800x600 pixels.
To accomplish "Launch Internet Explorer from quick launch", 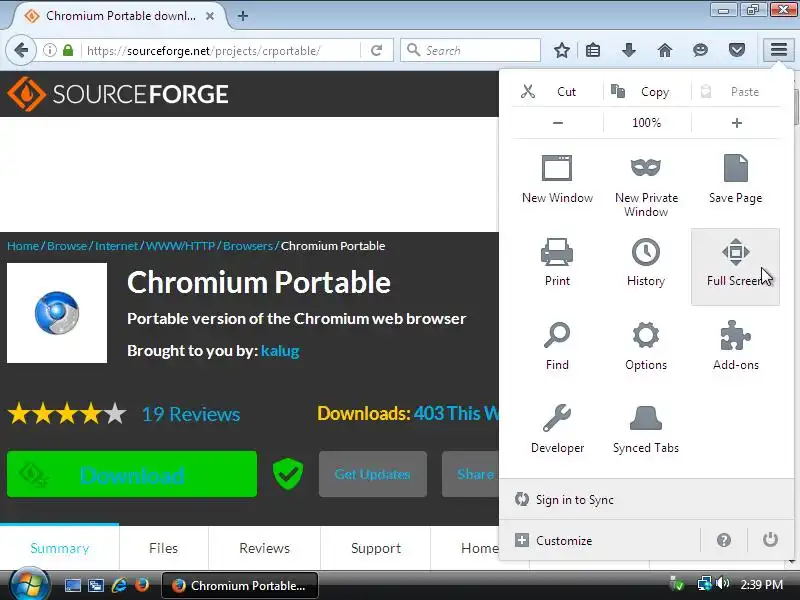I will pyautogui.click(x=119, y=585).
